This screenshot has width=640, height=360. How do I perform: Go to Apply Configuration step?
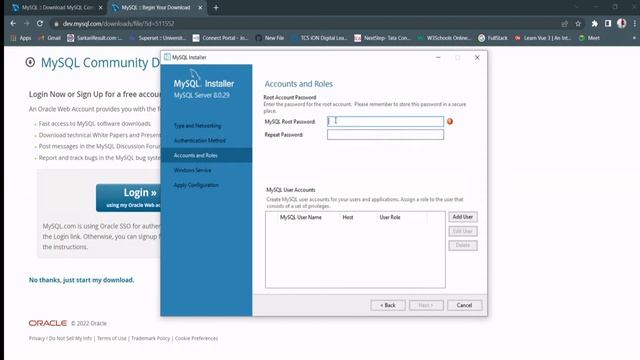click(196, 185)
